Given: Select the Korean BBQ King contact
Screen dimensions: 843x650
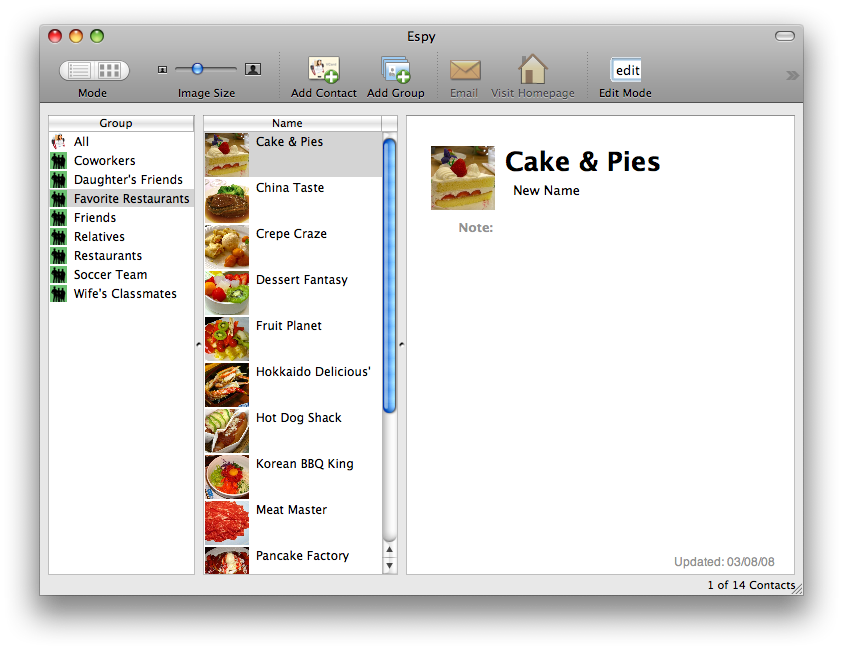Looking at the screenshot, I should coord(293,477).
